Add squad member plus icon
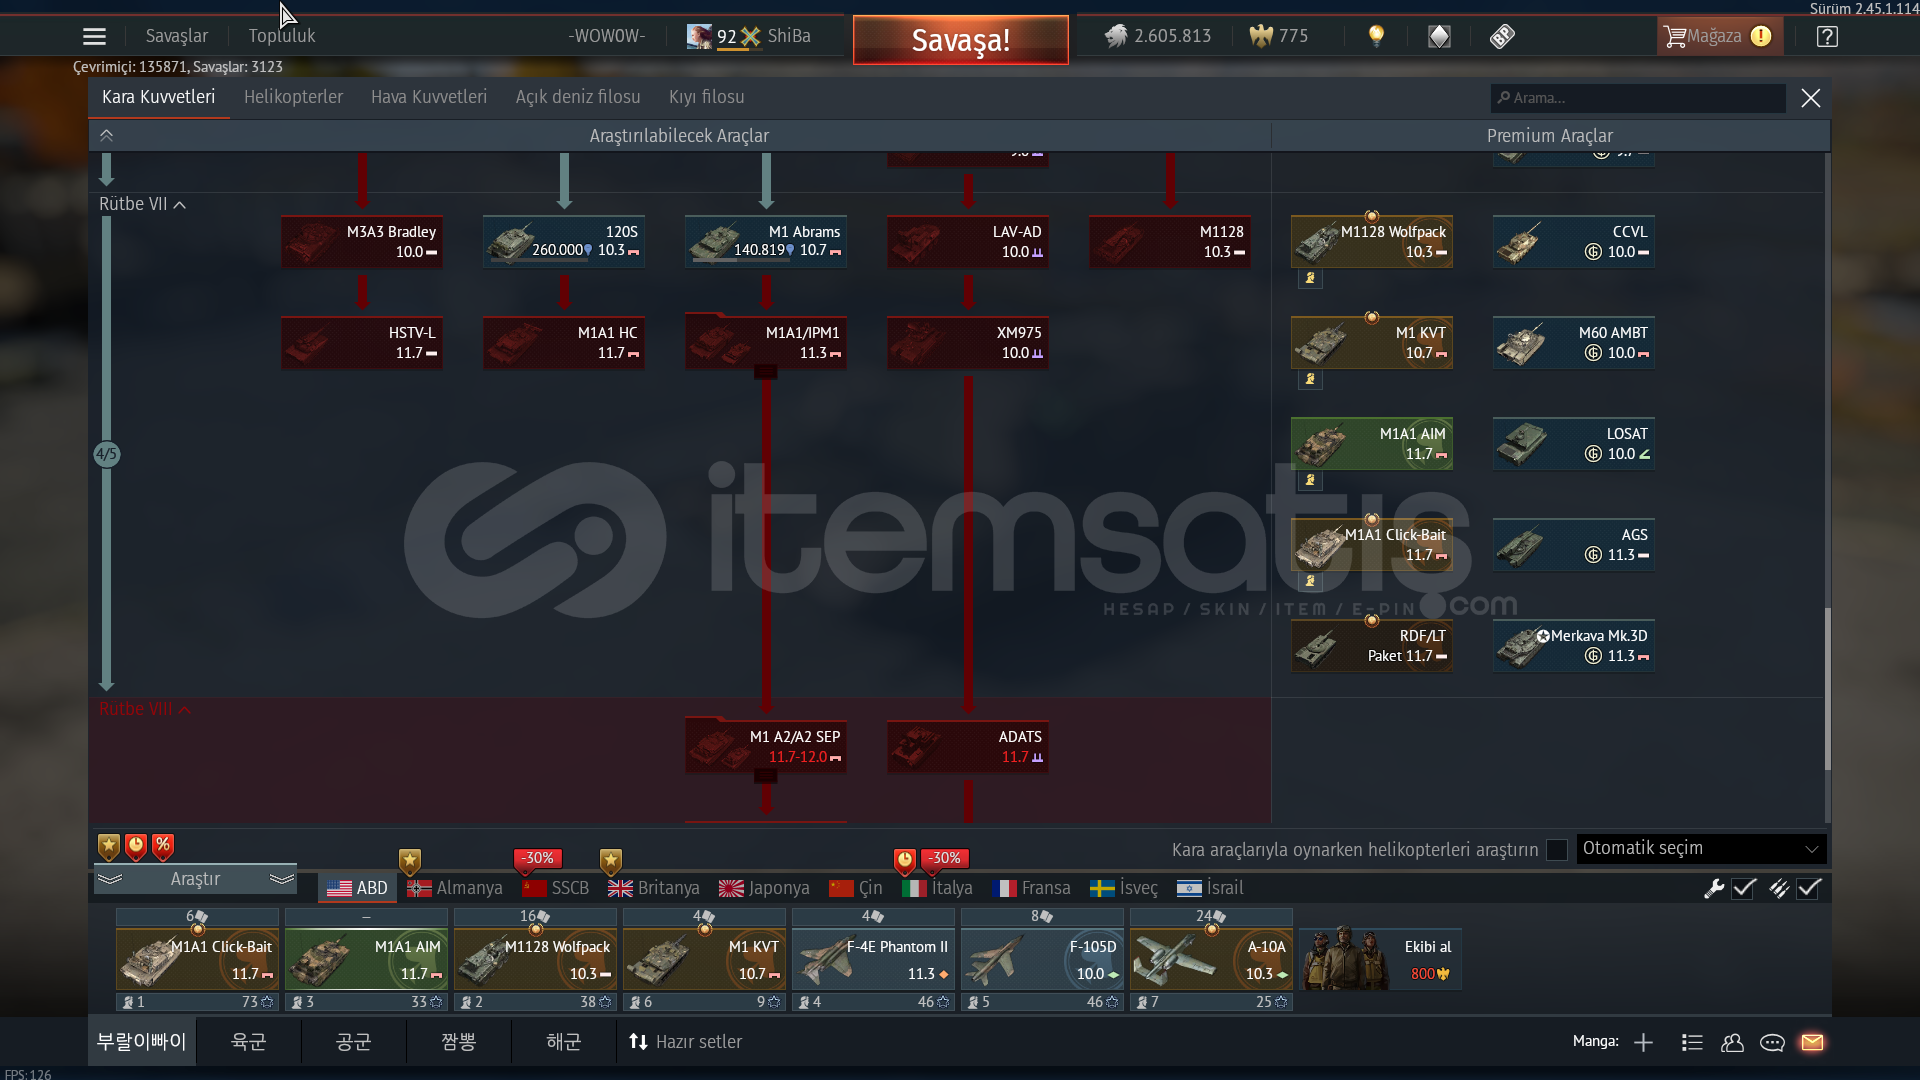Screen dimensions: 1920x1080 point(1643,1042)
